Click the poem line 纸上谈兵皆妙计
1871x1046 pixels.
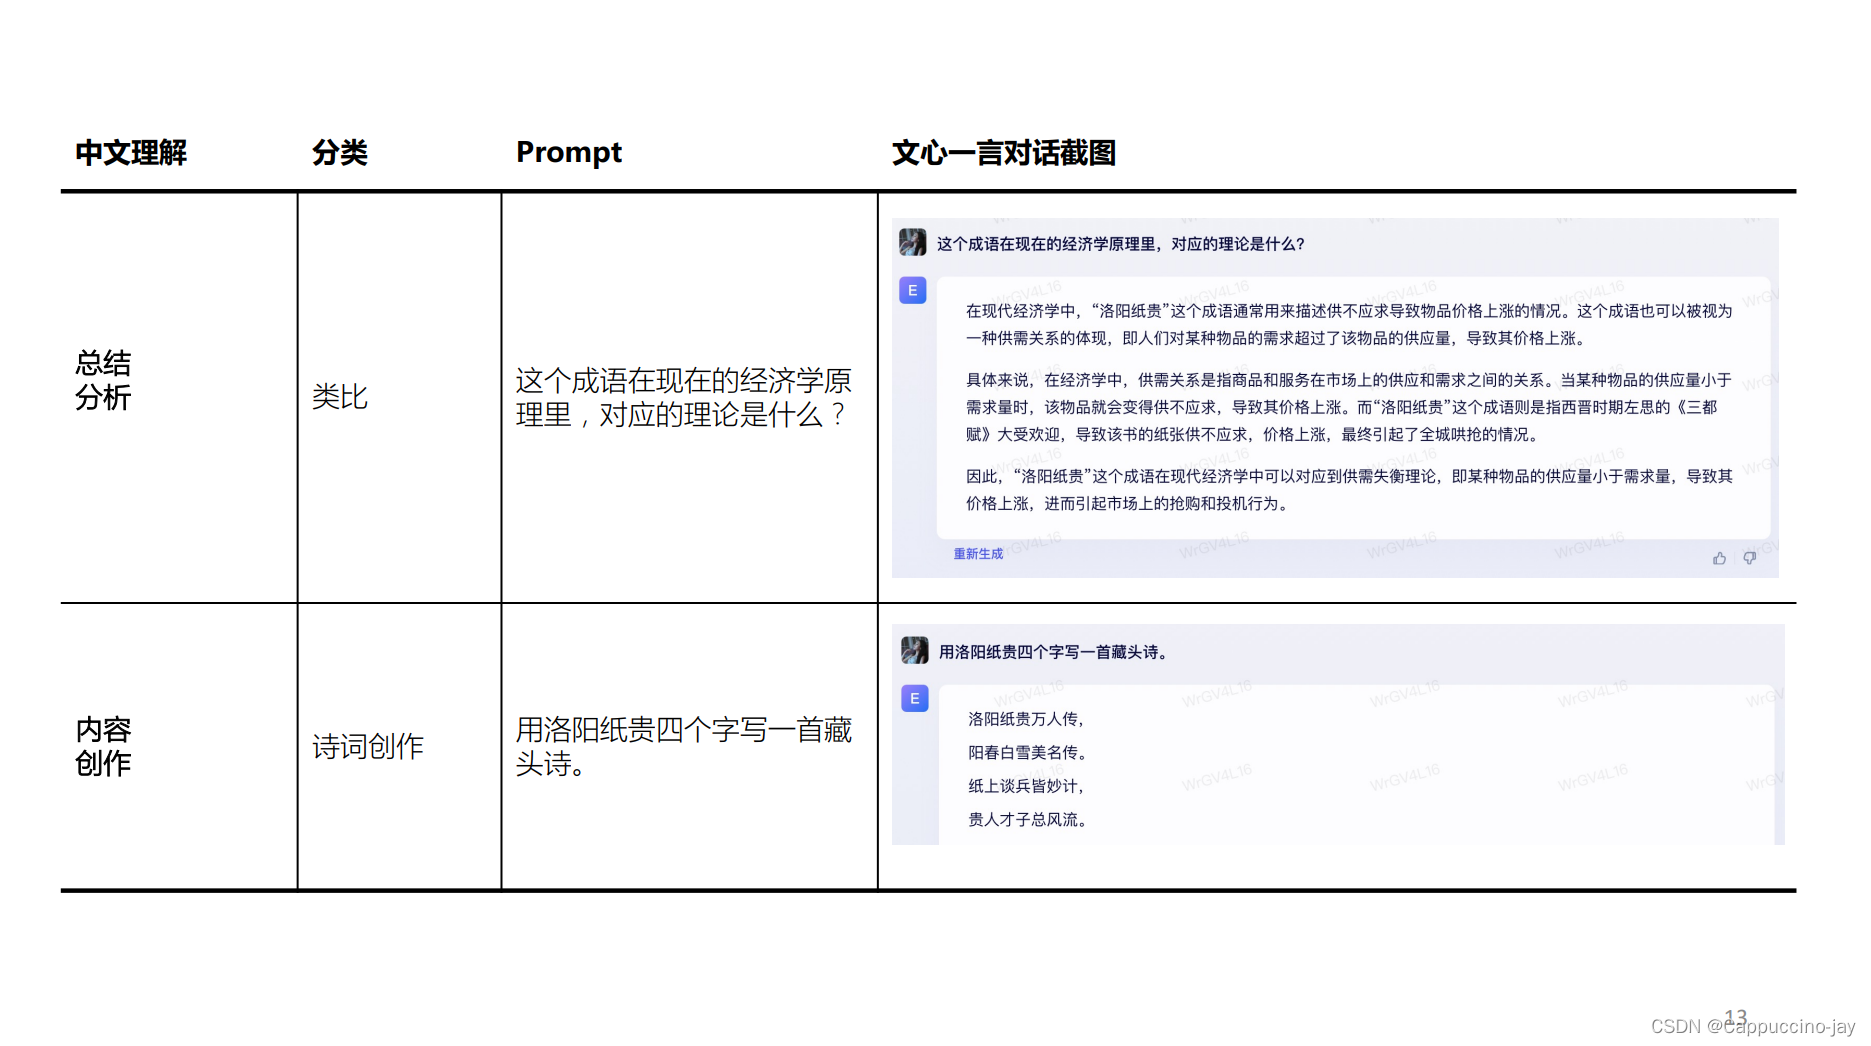coord(1027,786)
